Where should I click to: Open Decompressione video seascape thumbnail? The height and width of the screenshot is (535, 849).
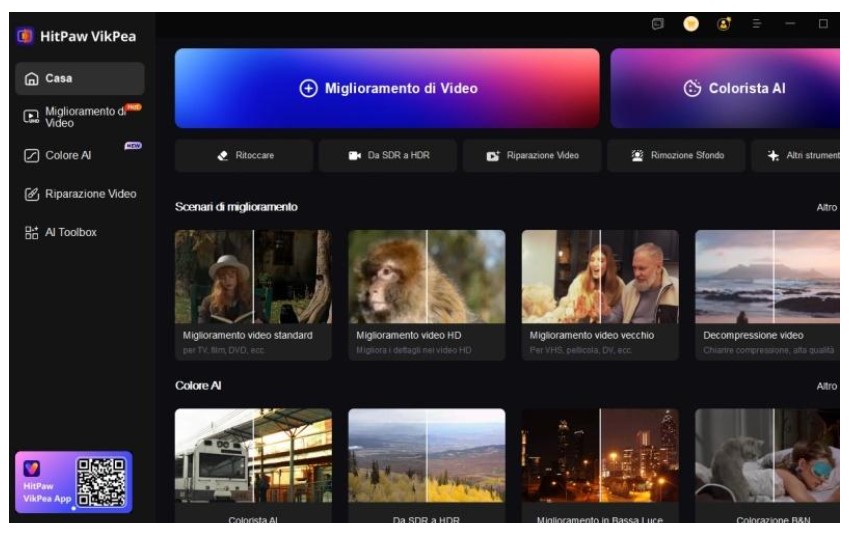click(768, 277)
